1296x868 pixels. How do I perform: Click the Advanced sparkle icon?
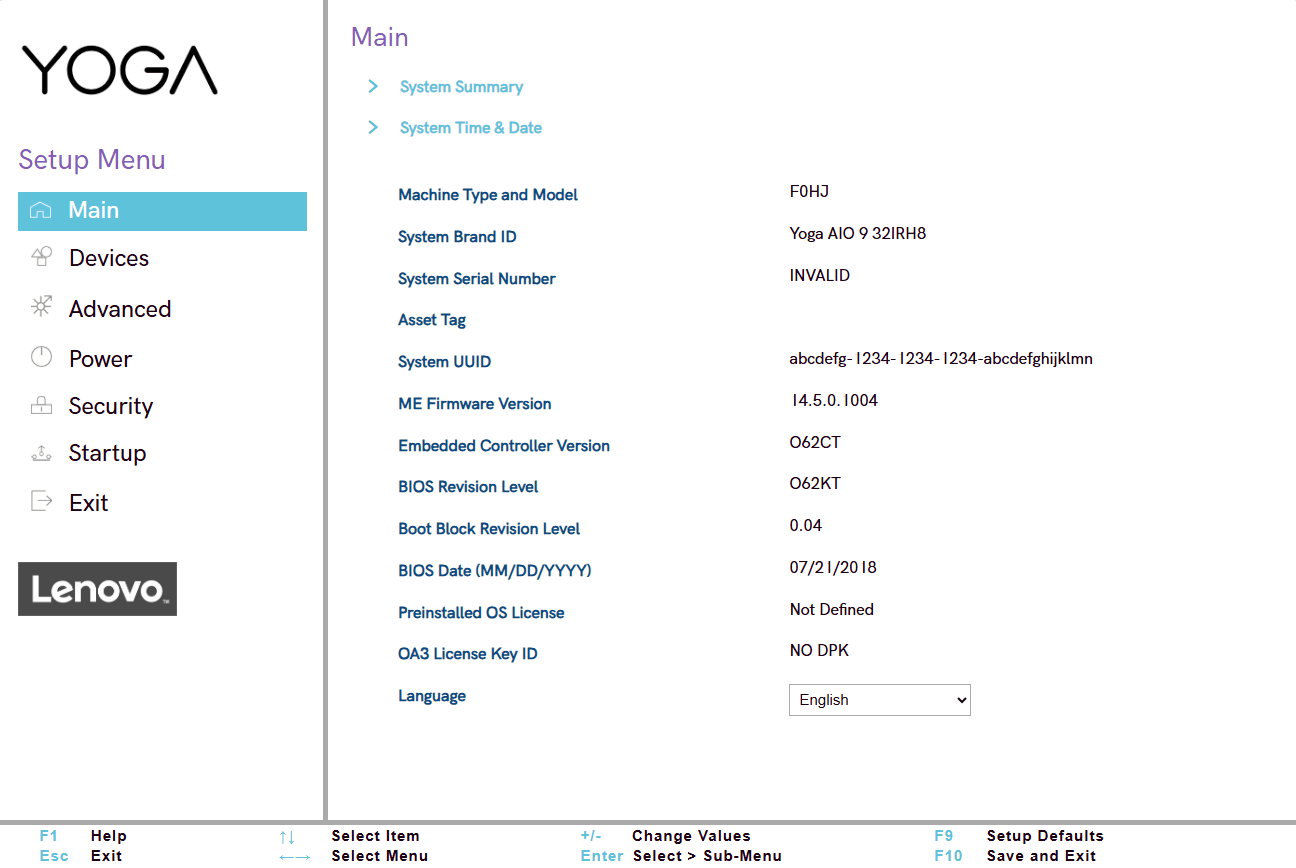click(41, 306)
